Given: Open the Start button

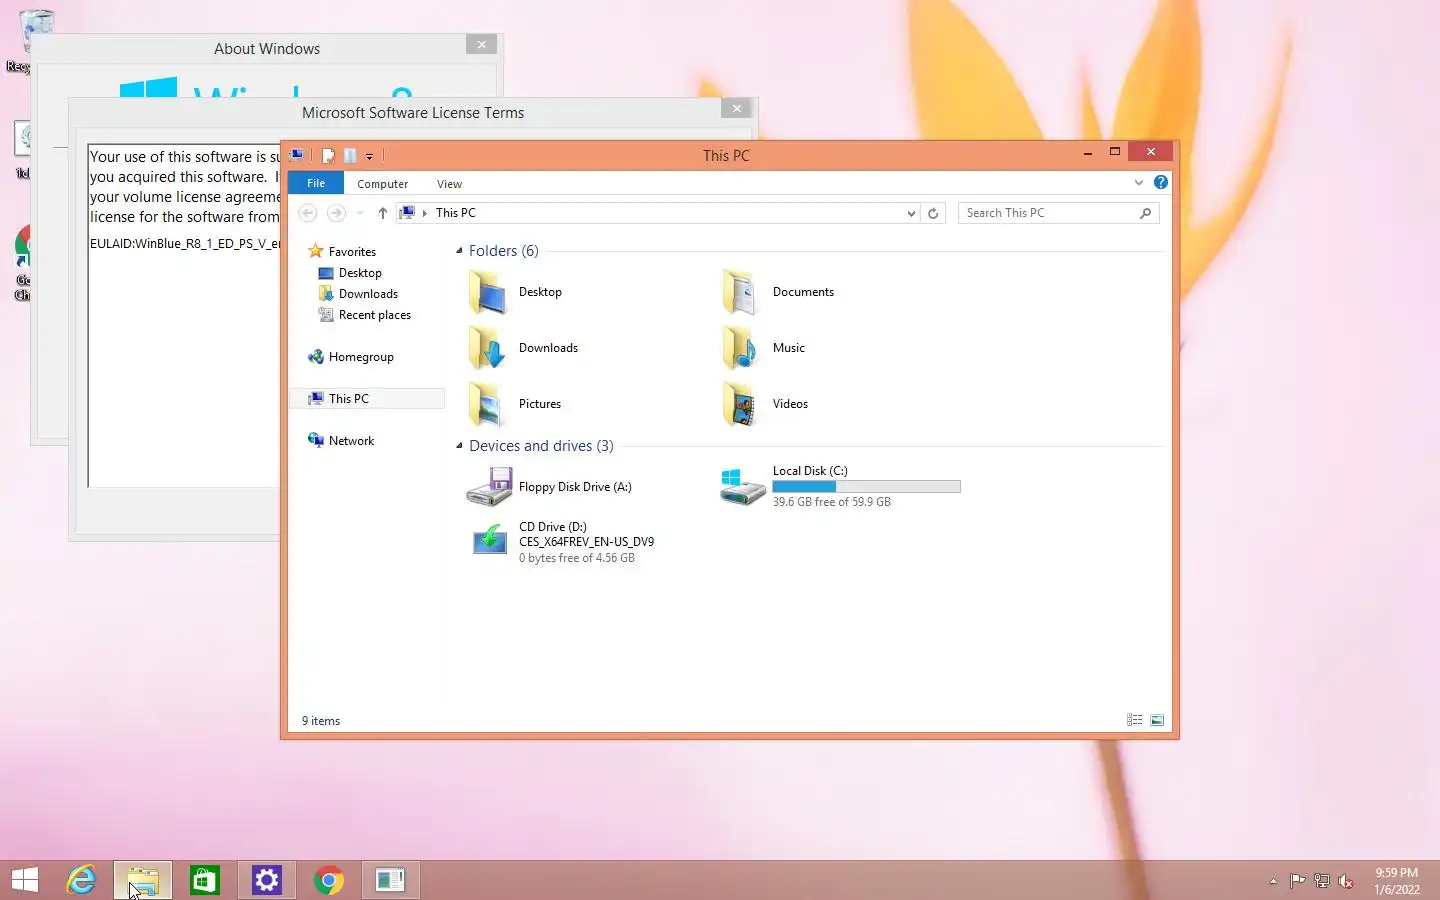Looking at the screenshot, I should tap(25, 880).
